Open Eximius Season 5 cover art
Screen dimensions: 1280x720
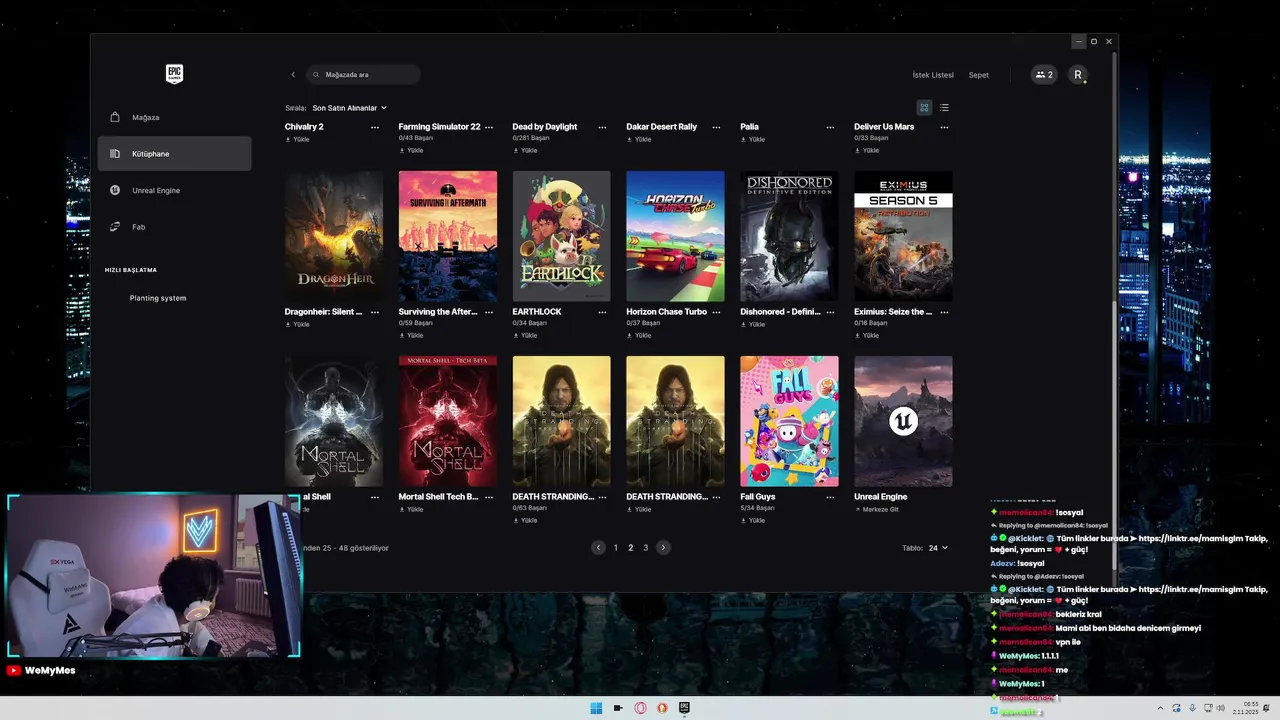point(903,236)
